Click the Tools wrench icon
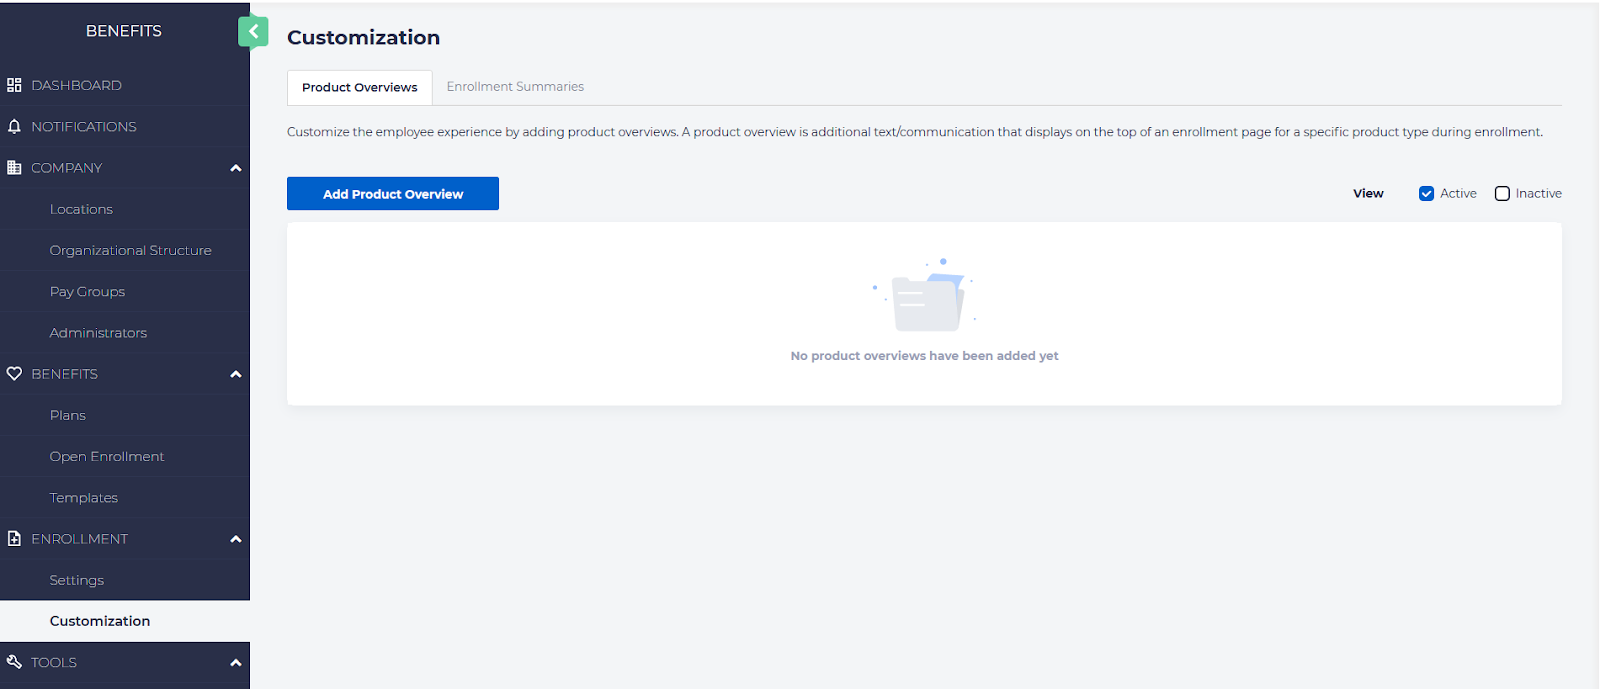The image size is (1600, 689). pyautogui.click(x=14, y=662)
